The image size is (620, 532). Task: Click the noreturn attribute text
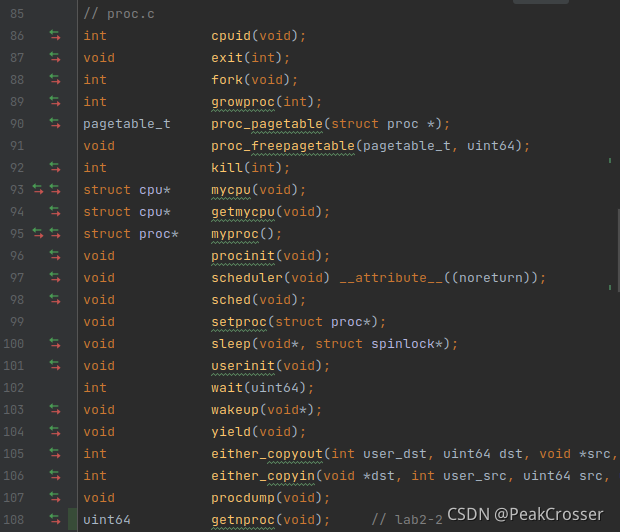(x=490, y=278)
